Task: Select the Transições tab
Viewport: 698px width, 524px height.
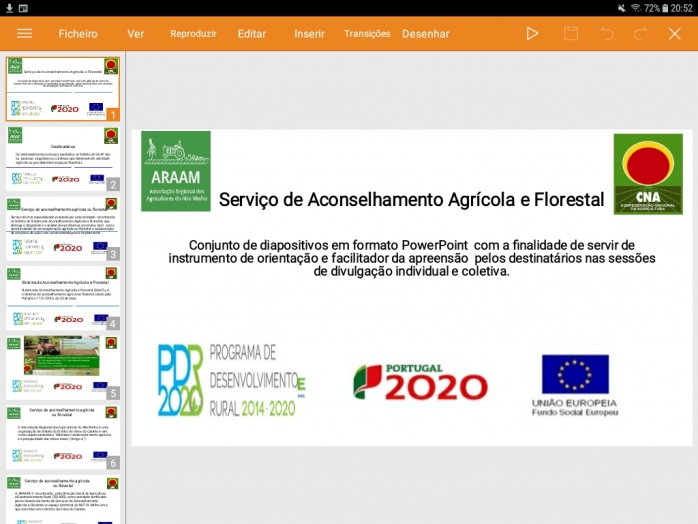Action: (x=367, y=33)
